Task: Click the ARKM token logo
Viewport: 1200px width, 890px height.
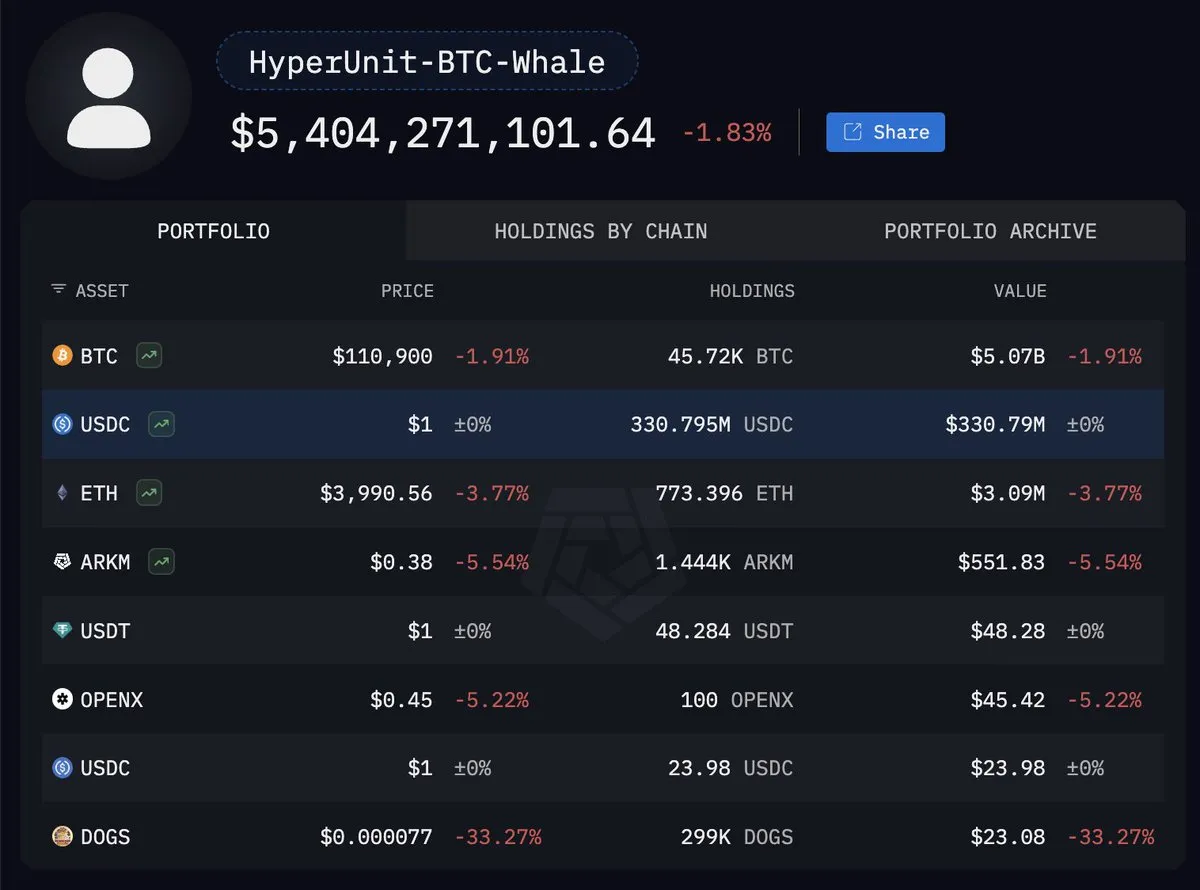Action: (62, 562)
